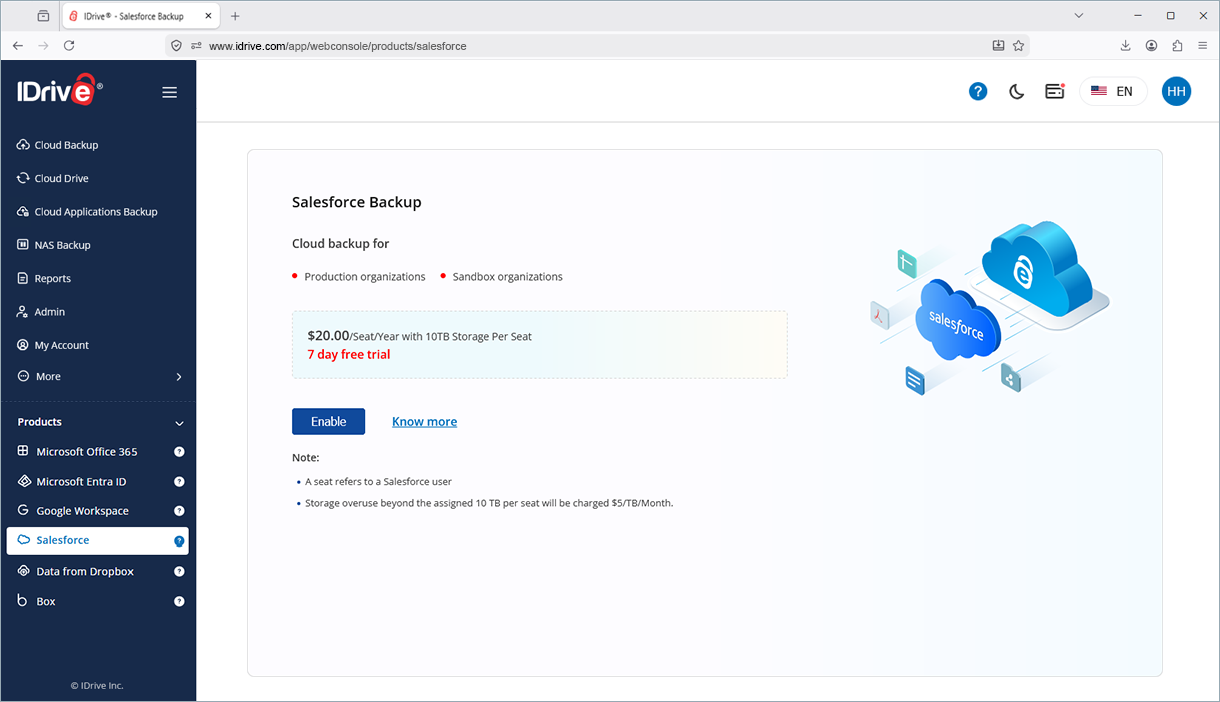Open the billing card icon in header
The image size is (1220, 702).
tap(1054, 91)
